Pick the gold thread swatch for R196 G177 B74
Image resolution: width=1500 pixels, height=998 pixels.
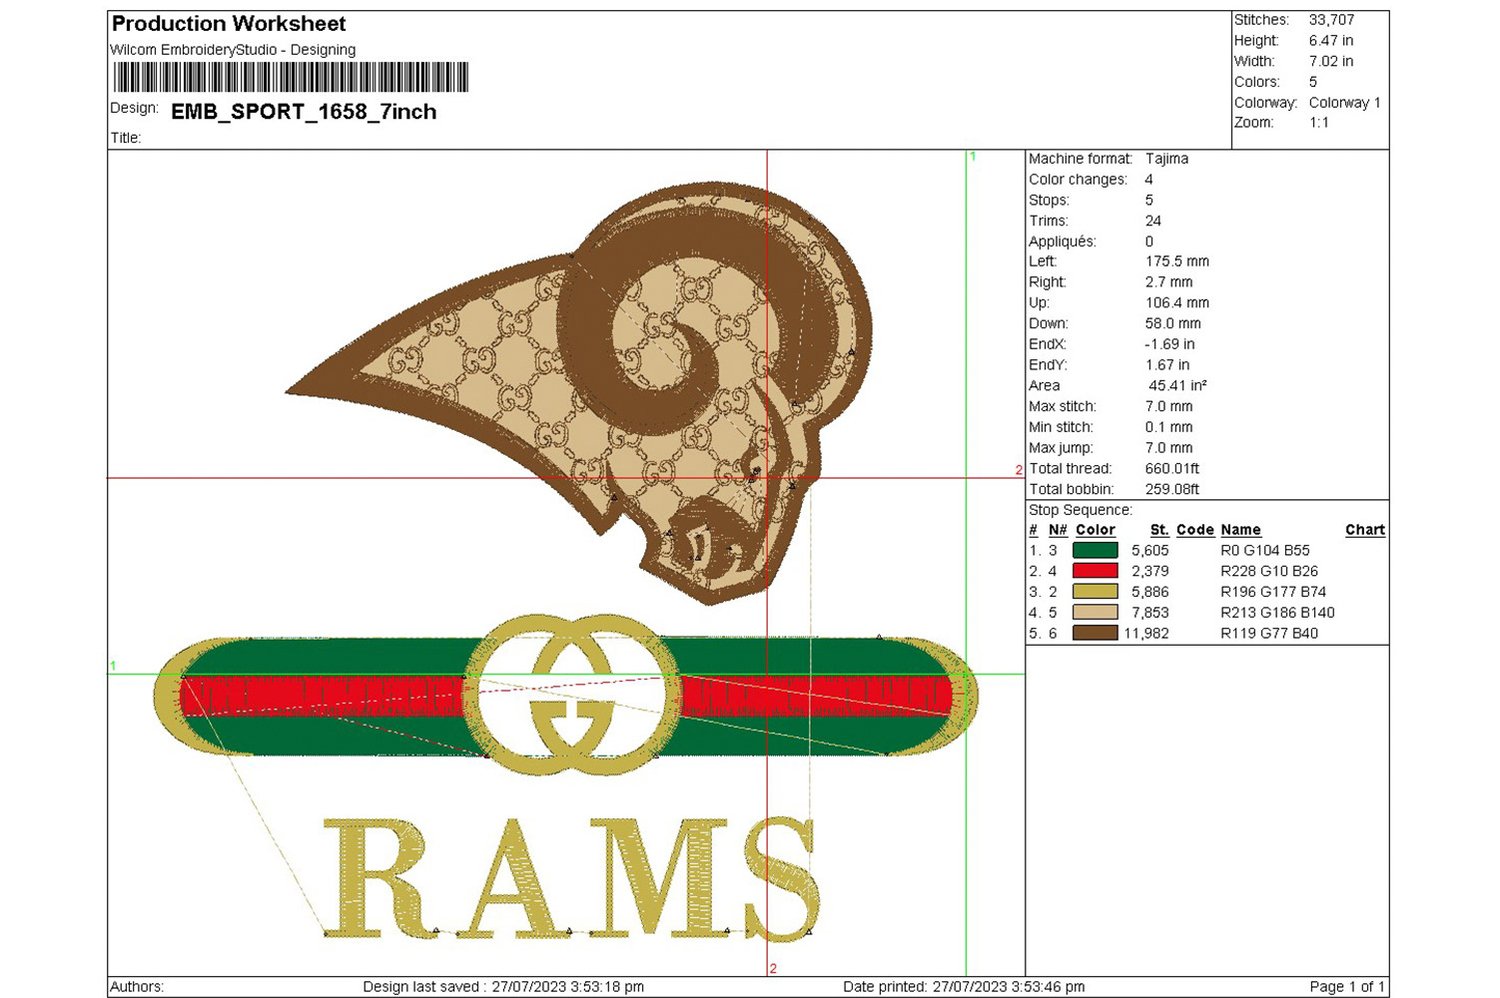(1095, 592)
